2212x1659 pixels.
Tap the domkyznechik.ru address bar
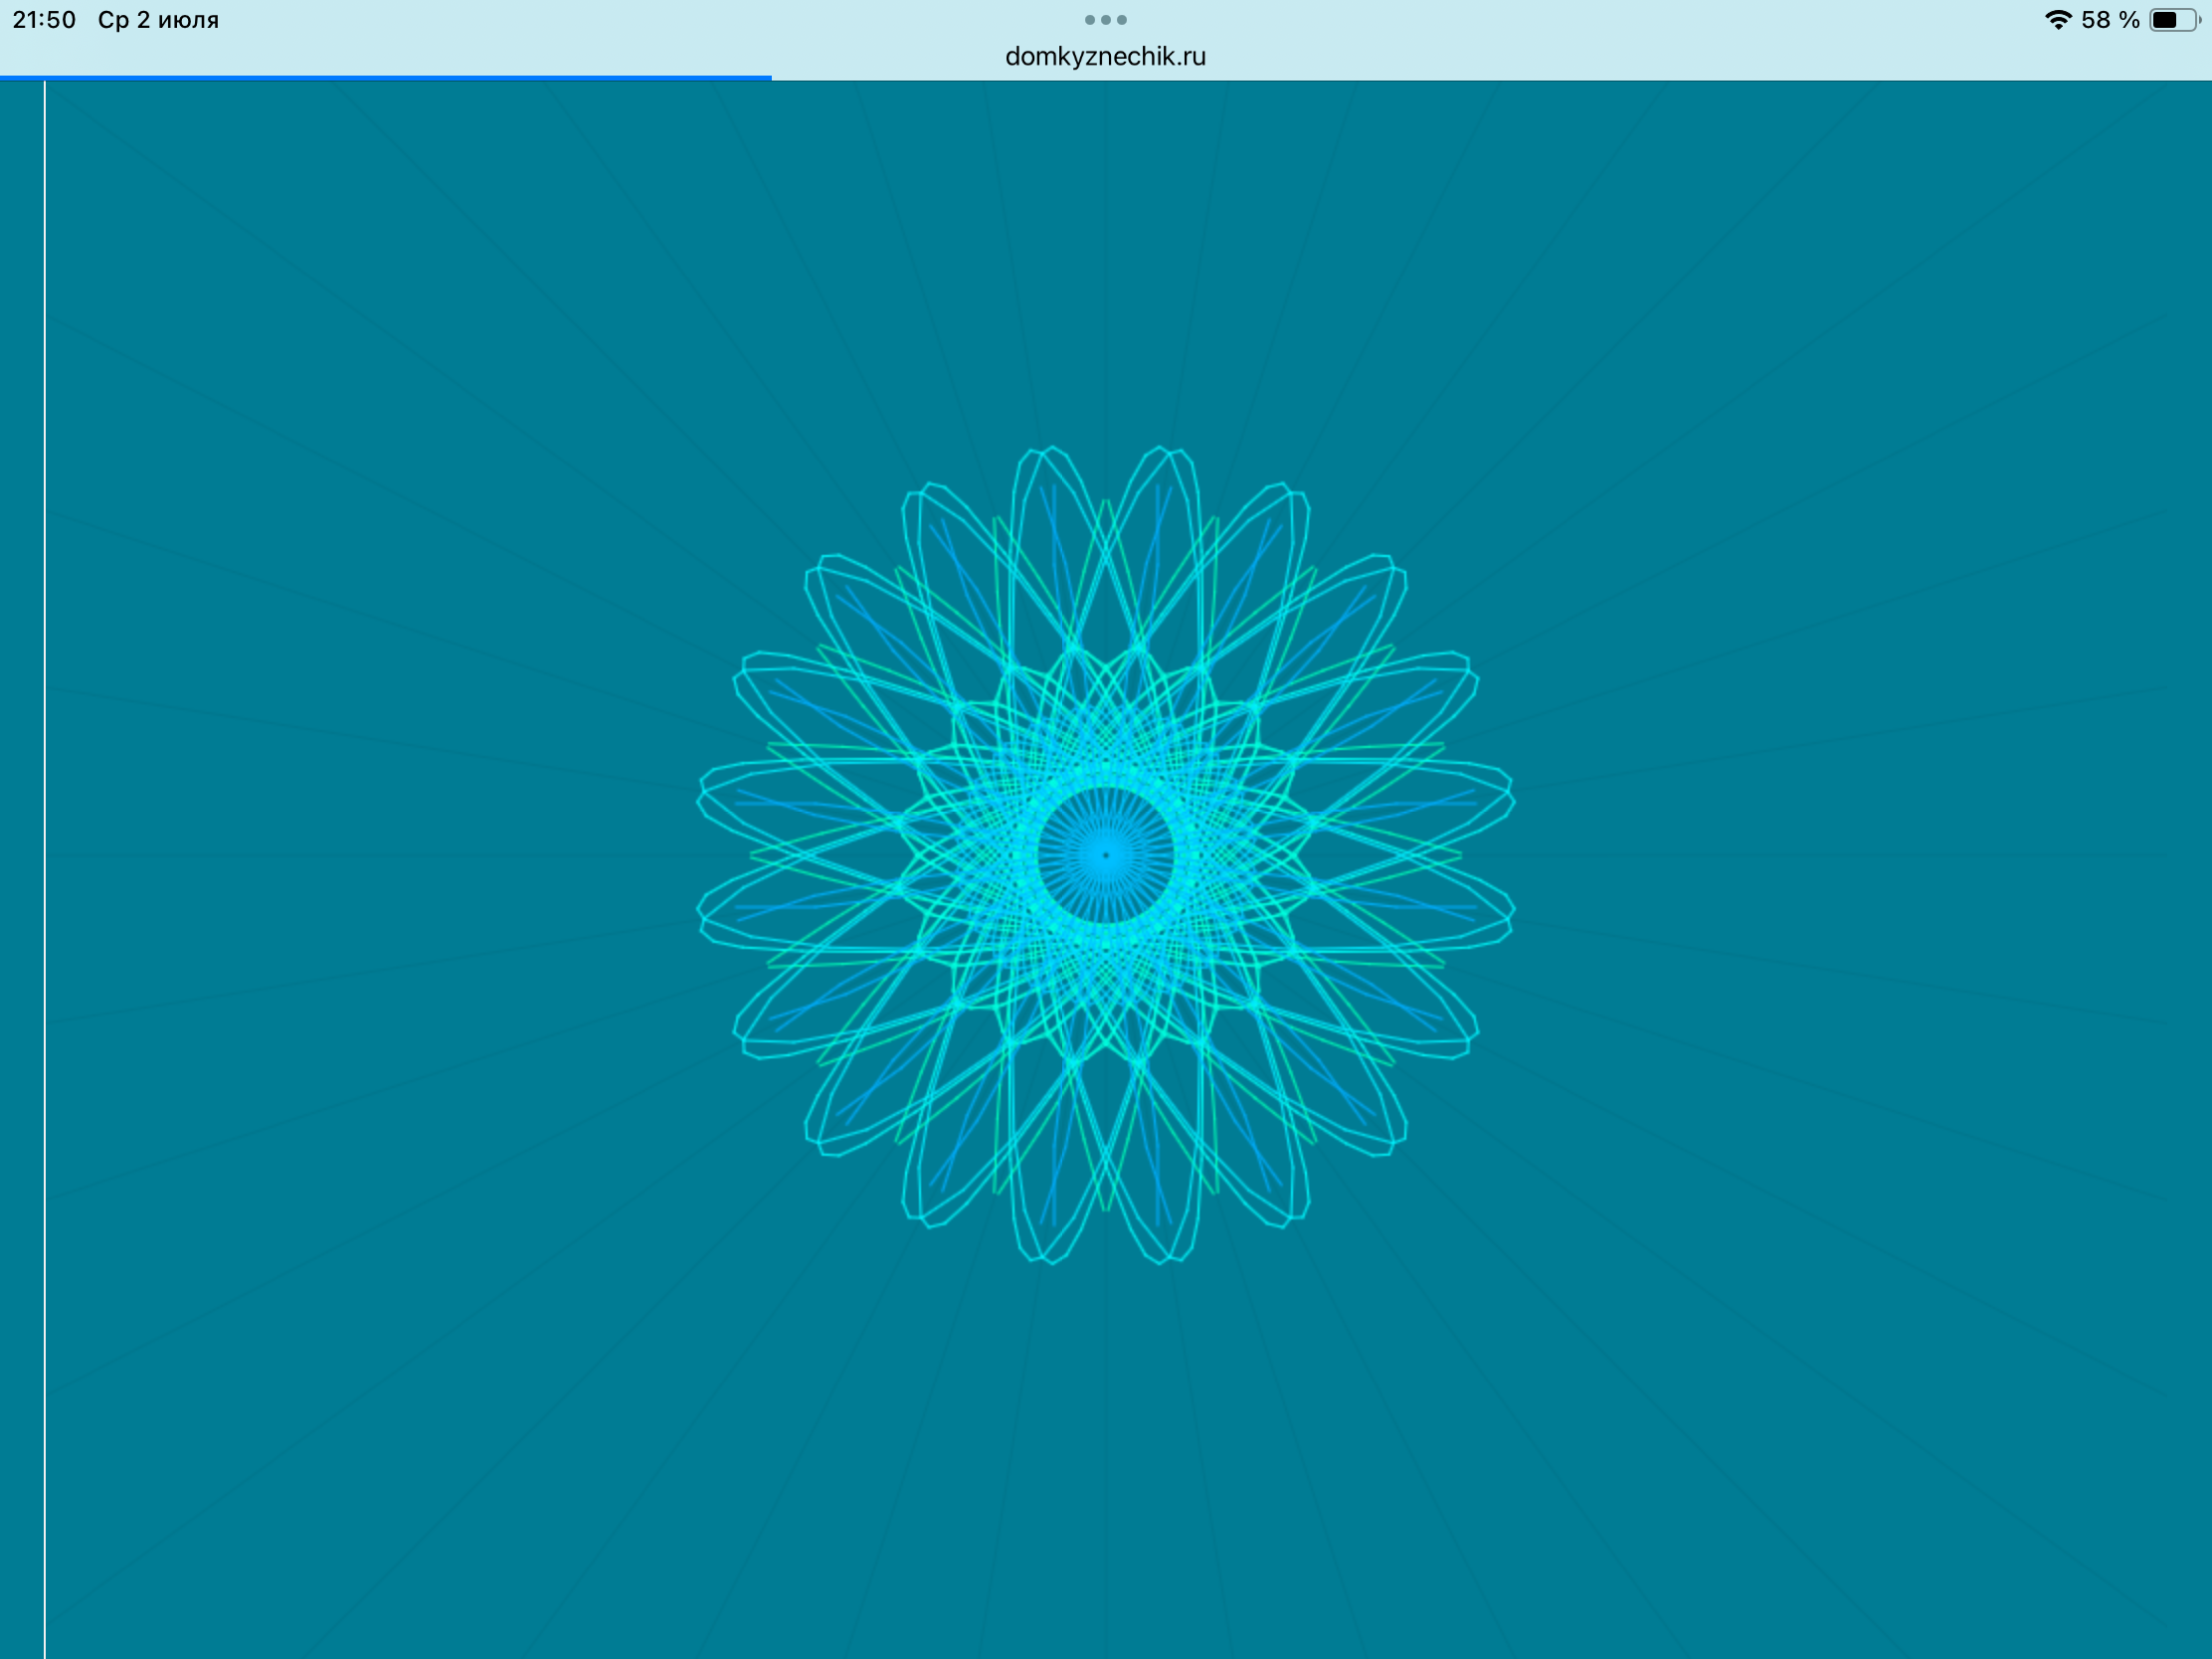click(1105, 56)
